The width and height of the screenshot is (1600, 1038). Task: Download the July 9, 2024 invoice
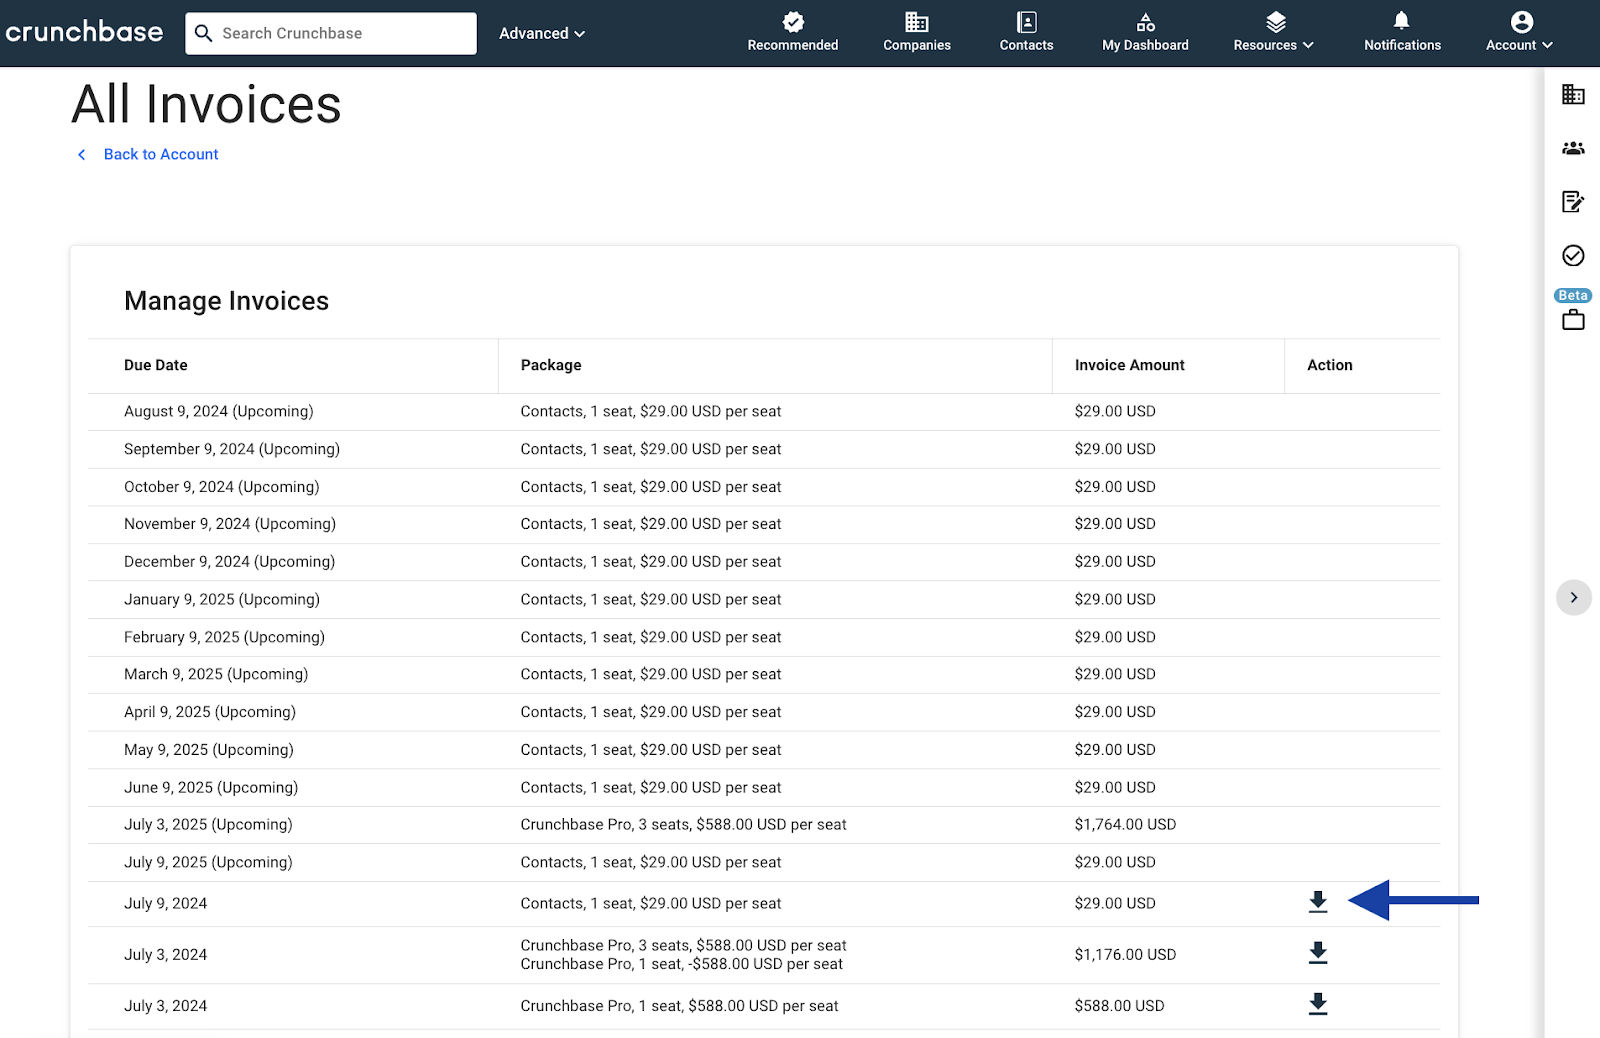pos(1317,901)
